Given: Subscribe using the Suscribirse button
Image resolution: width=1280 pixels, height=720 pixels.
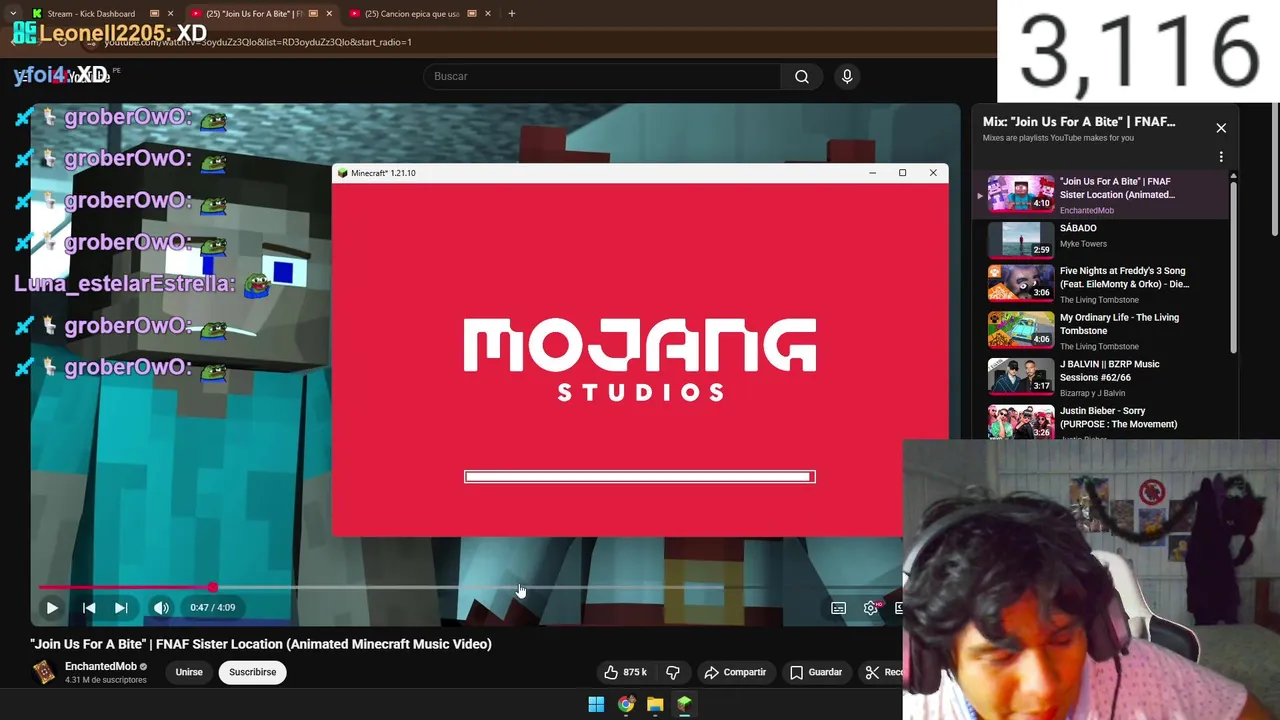Looking at the screenshot, I should pos(252,672).
